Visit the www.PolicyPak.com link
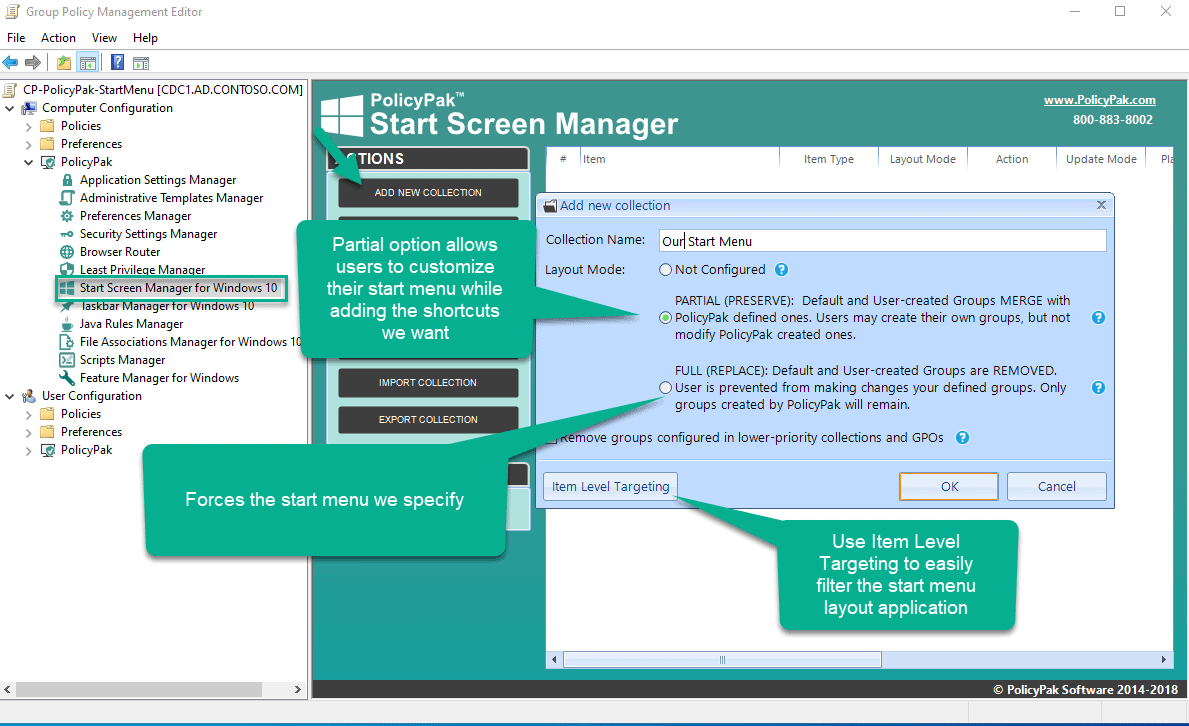Image resolution: width=1189 pixels, height=726 pixels. (x=1100, y=100)
